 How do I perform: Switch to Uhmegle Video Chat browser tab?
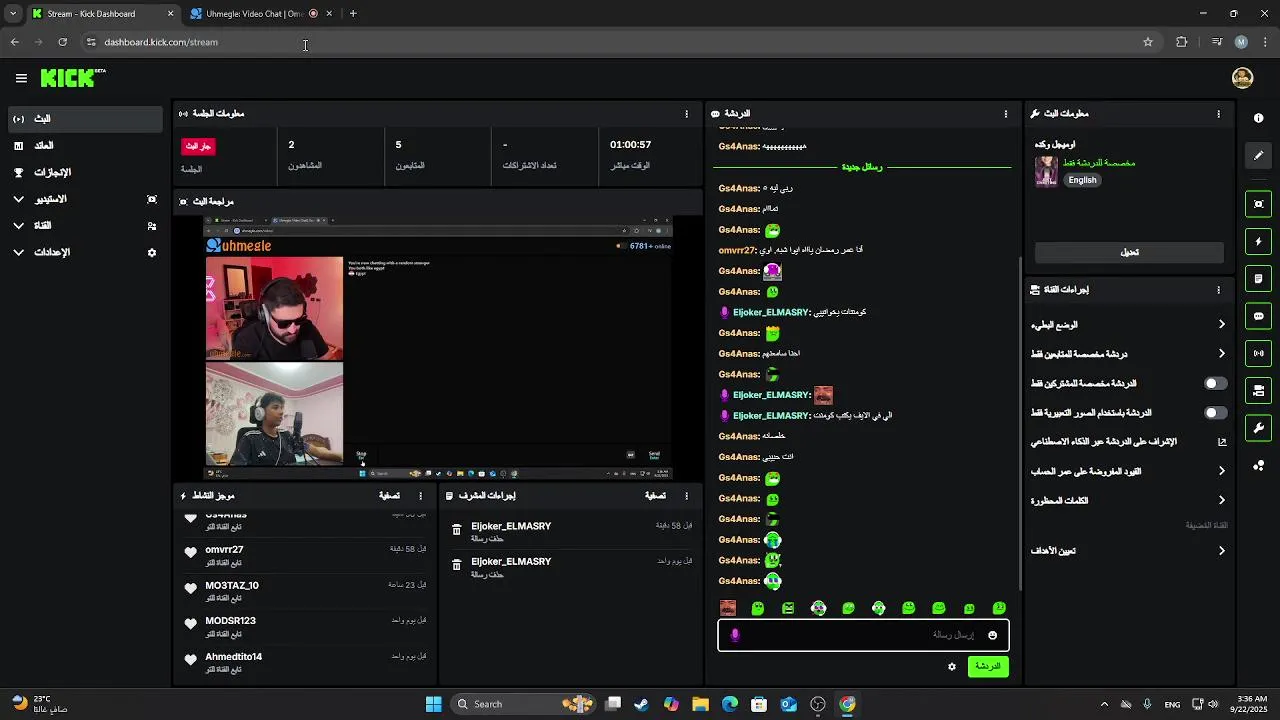click(x=262, y=14)
